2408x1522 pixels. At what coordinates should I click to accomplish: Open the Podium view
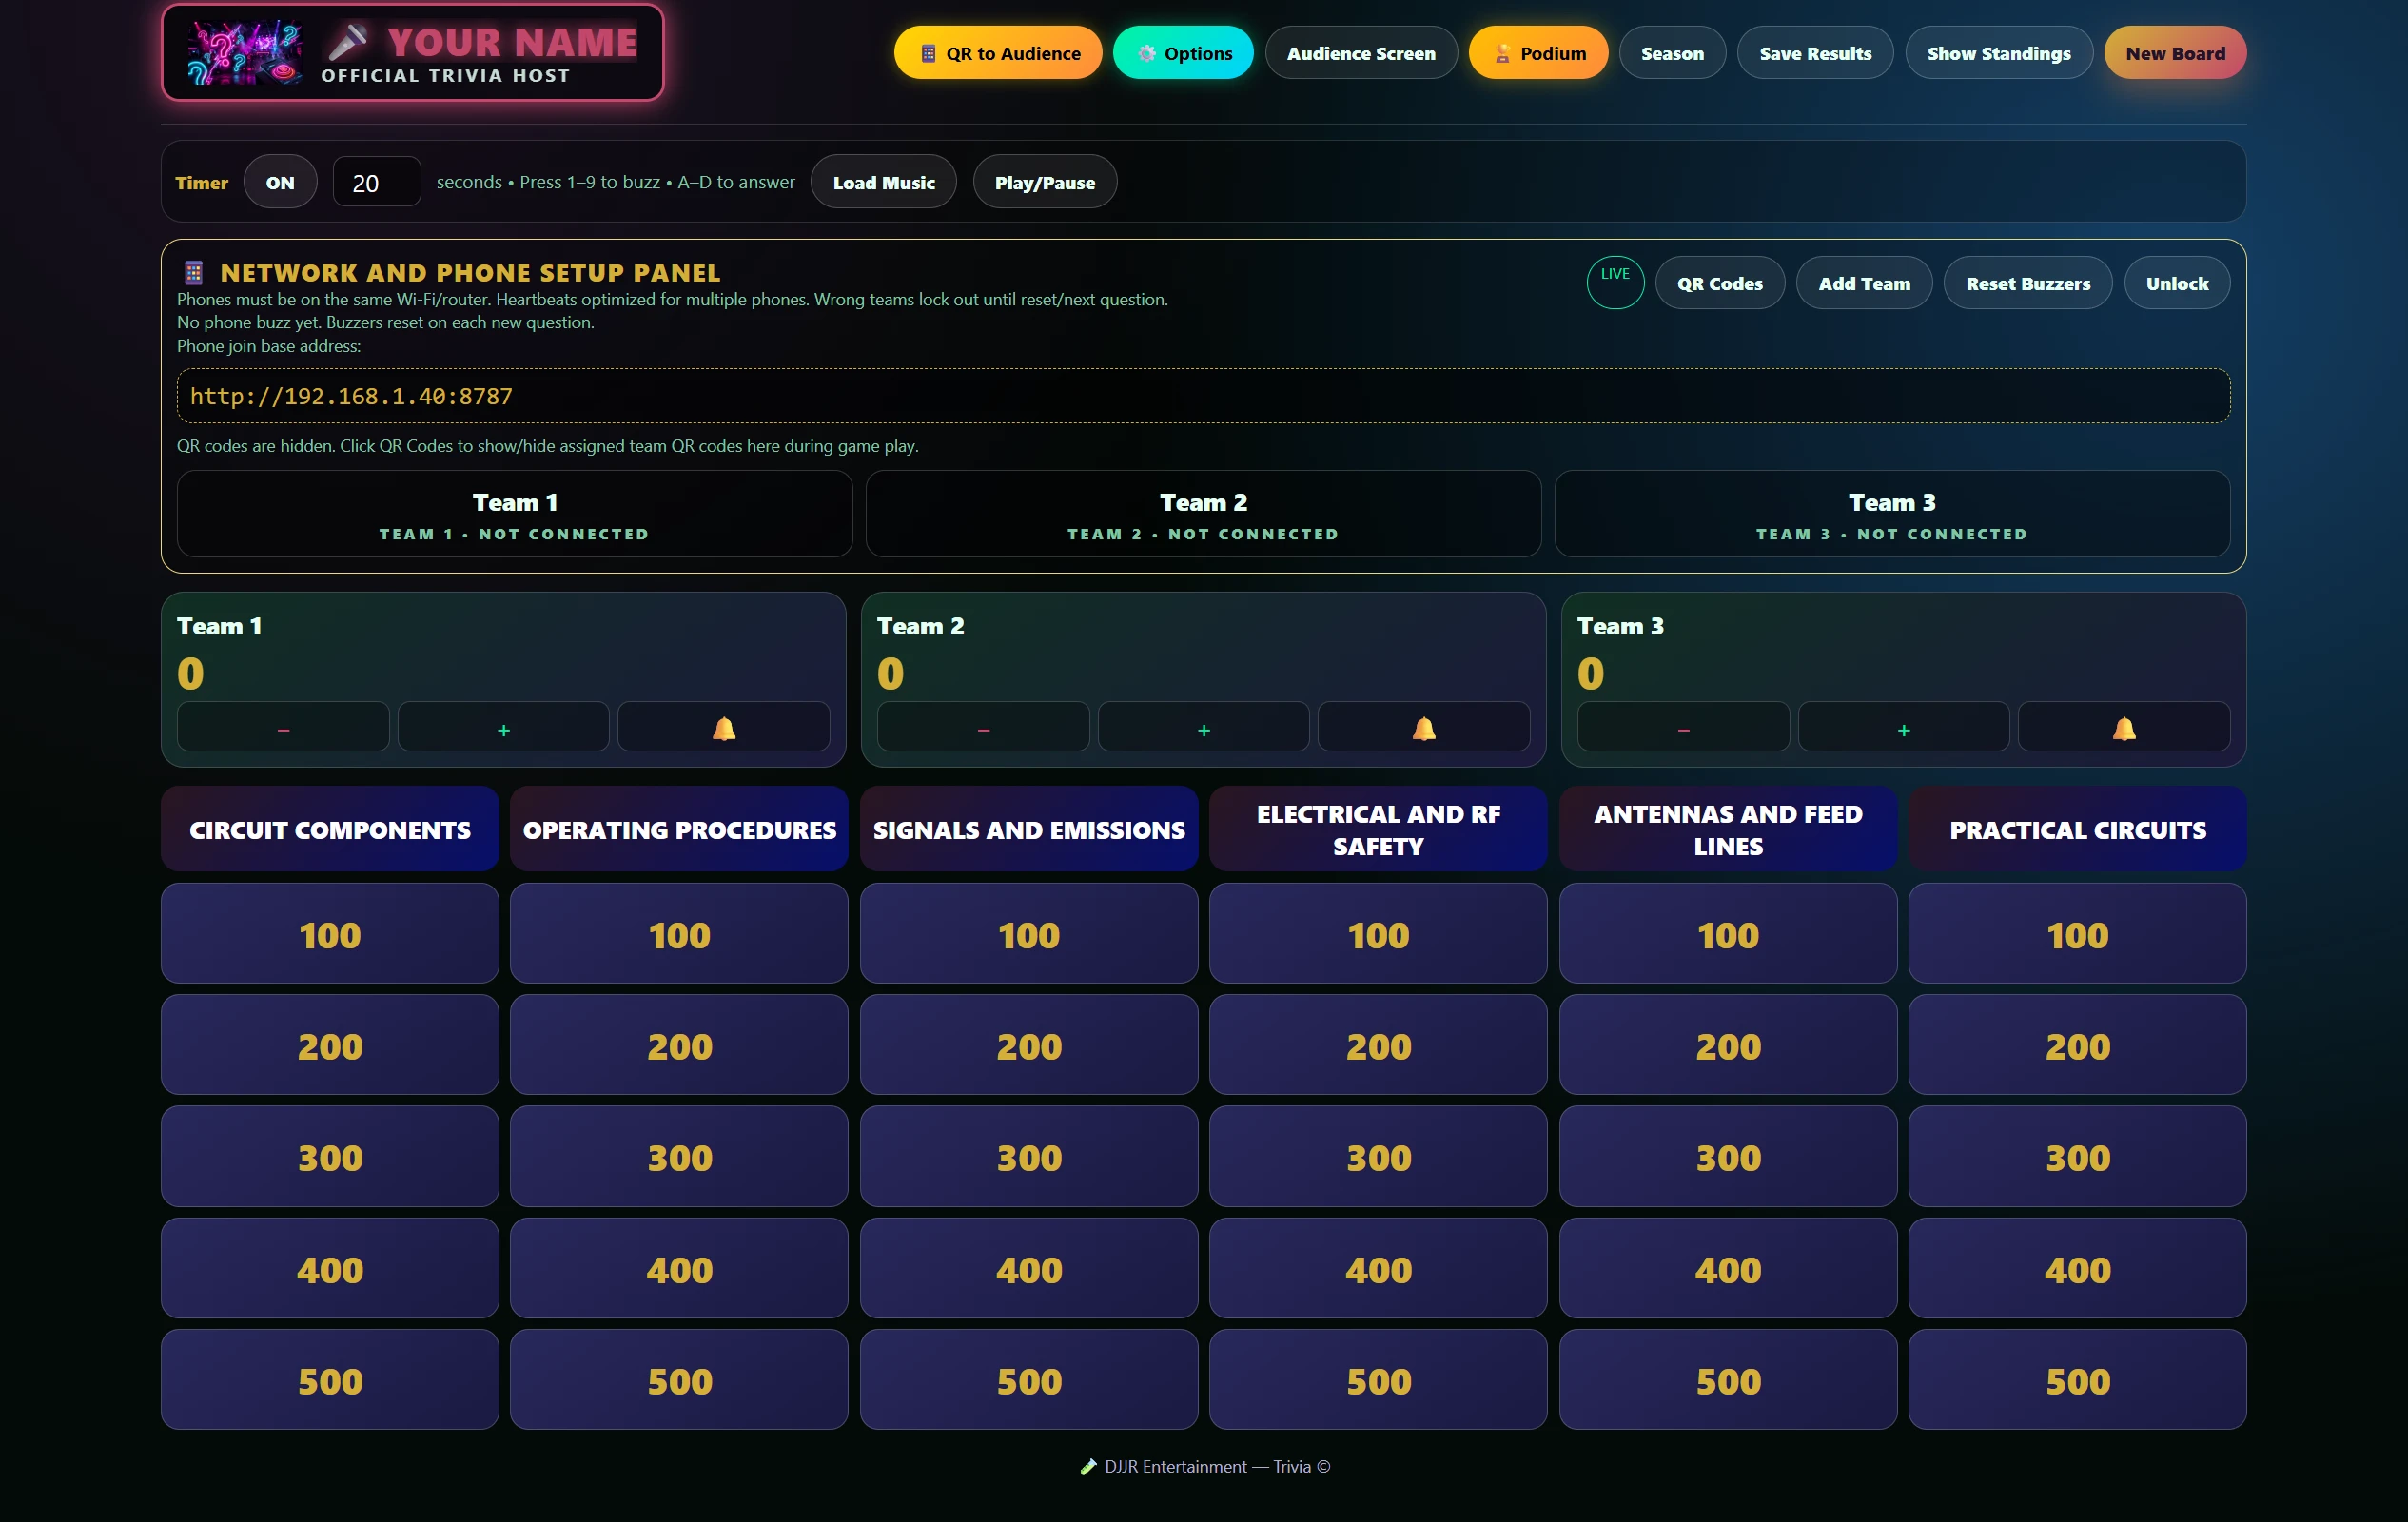[1538, 53]
